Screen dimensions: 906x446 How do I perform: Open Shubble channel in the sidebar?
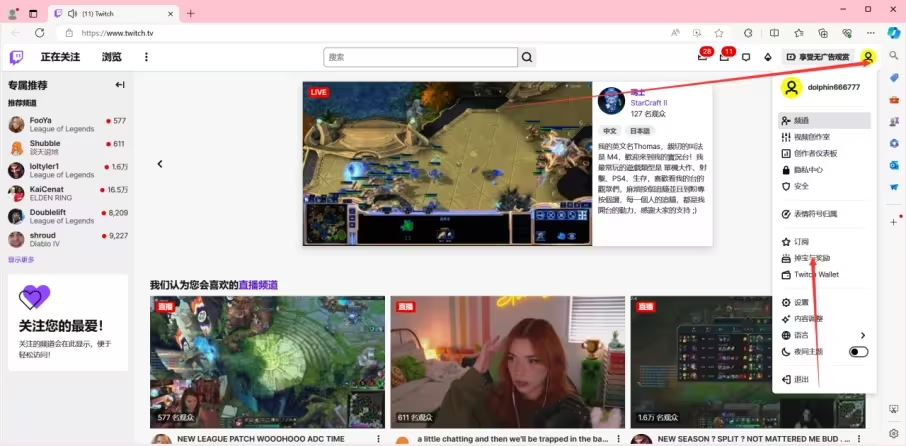[68, 147]
